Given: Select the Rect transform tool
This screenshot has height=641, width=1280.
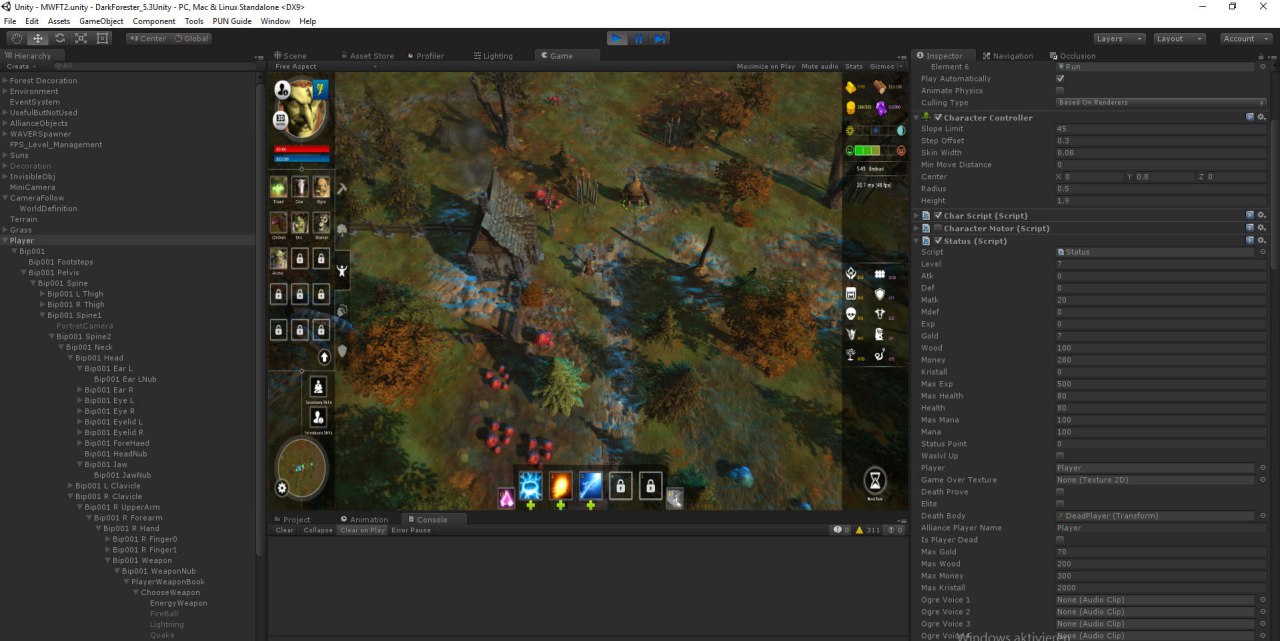Looking at the screenshot, I should pyautogui.click(x=103, y=38).
